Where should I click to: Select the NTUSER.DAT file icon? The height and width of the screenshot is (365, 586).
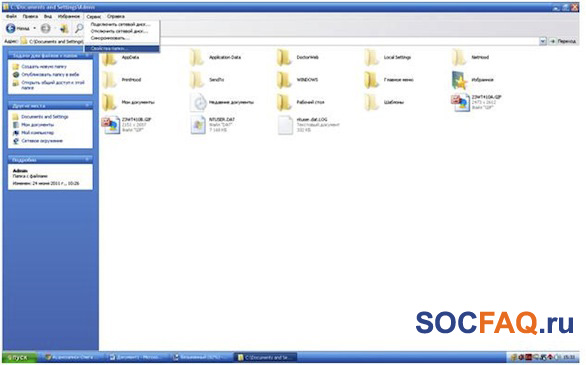tap(198, 125)
